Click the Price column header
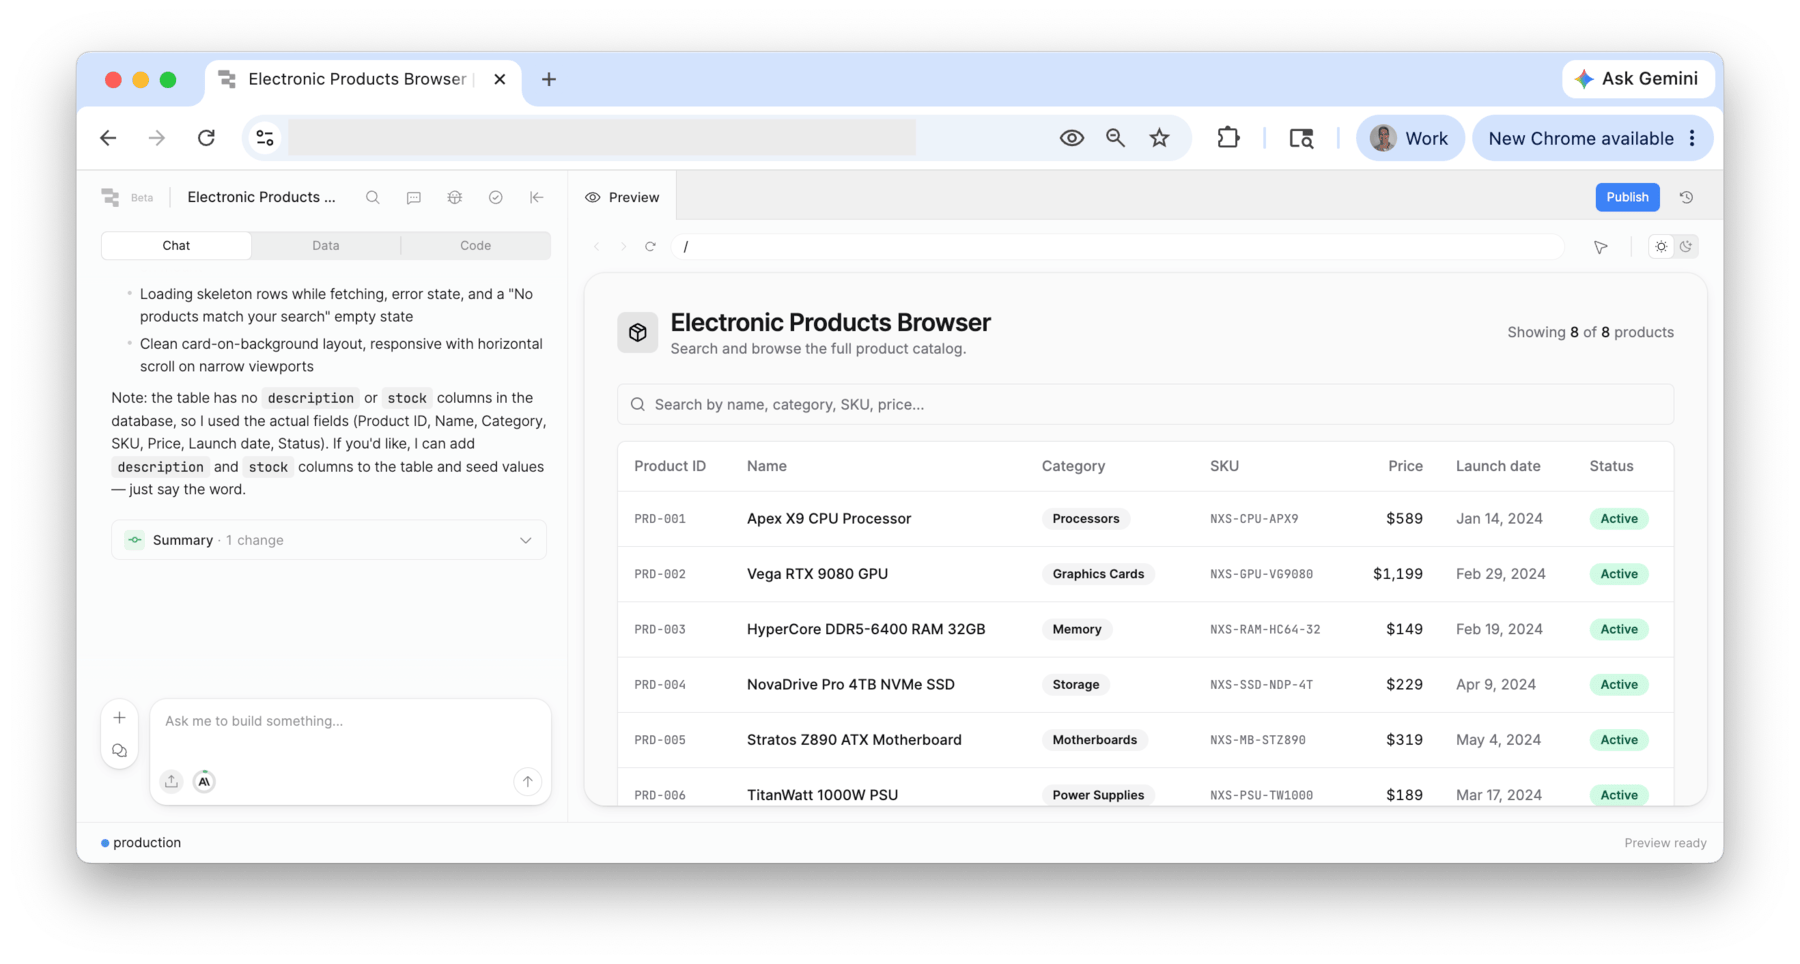The height and width of the screenshot is (964, 1800). tap(1405, 466)
